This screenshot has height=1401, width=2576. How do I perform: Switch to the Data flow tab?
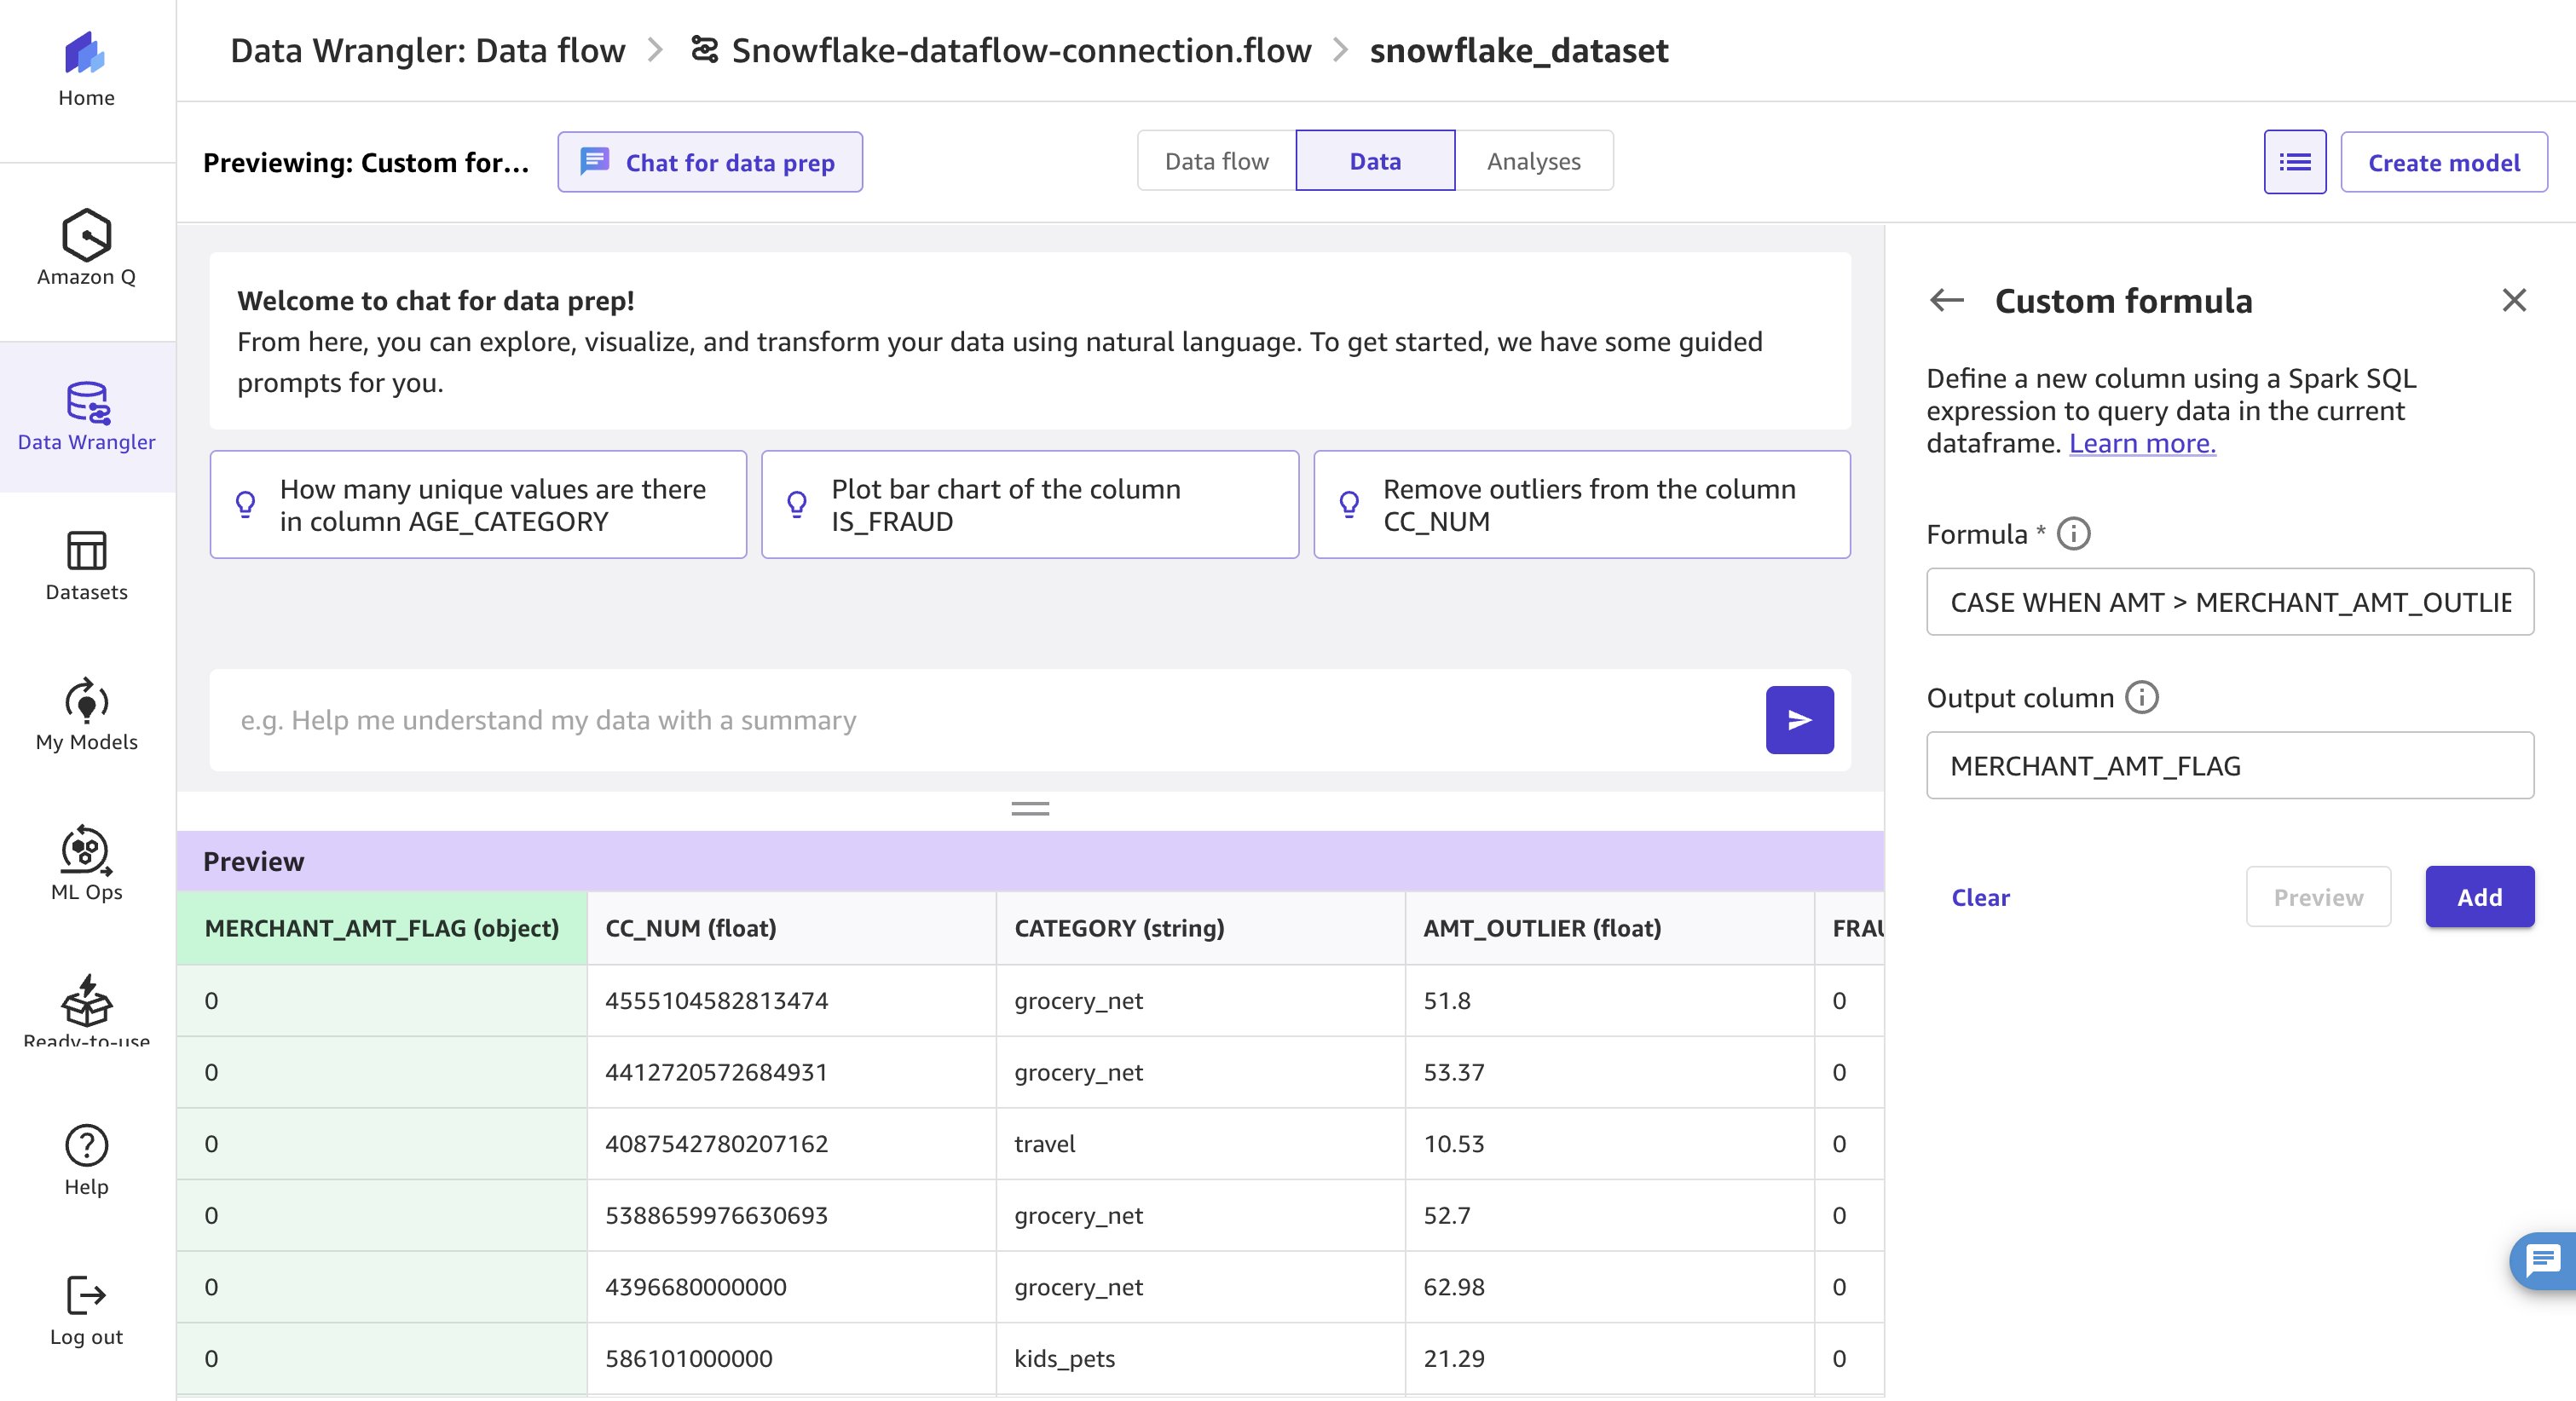(1216, 161)
